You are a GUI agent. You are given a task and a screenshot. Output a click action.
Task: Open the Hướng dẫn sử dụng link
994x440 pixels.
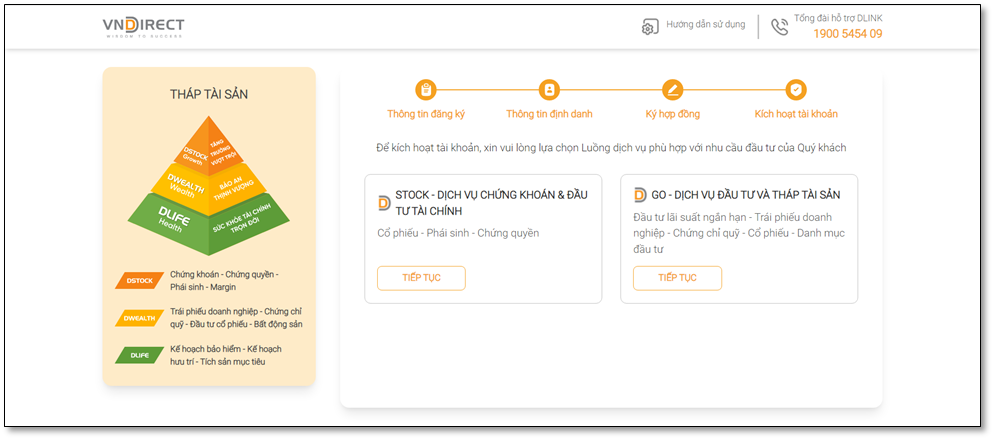[x=706, y=25]
